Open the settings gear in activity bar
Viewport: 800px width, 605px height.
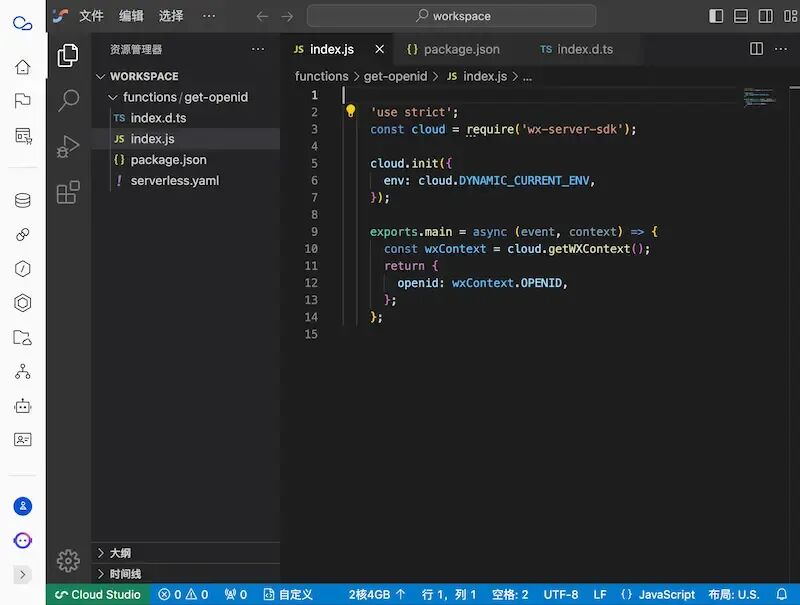coord(68,561)
